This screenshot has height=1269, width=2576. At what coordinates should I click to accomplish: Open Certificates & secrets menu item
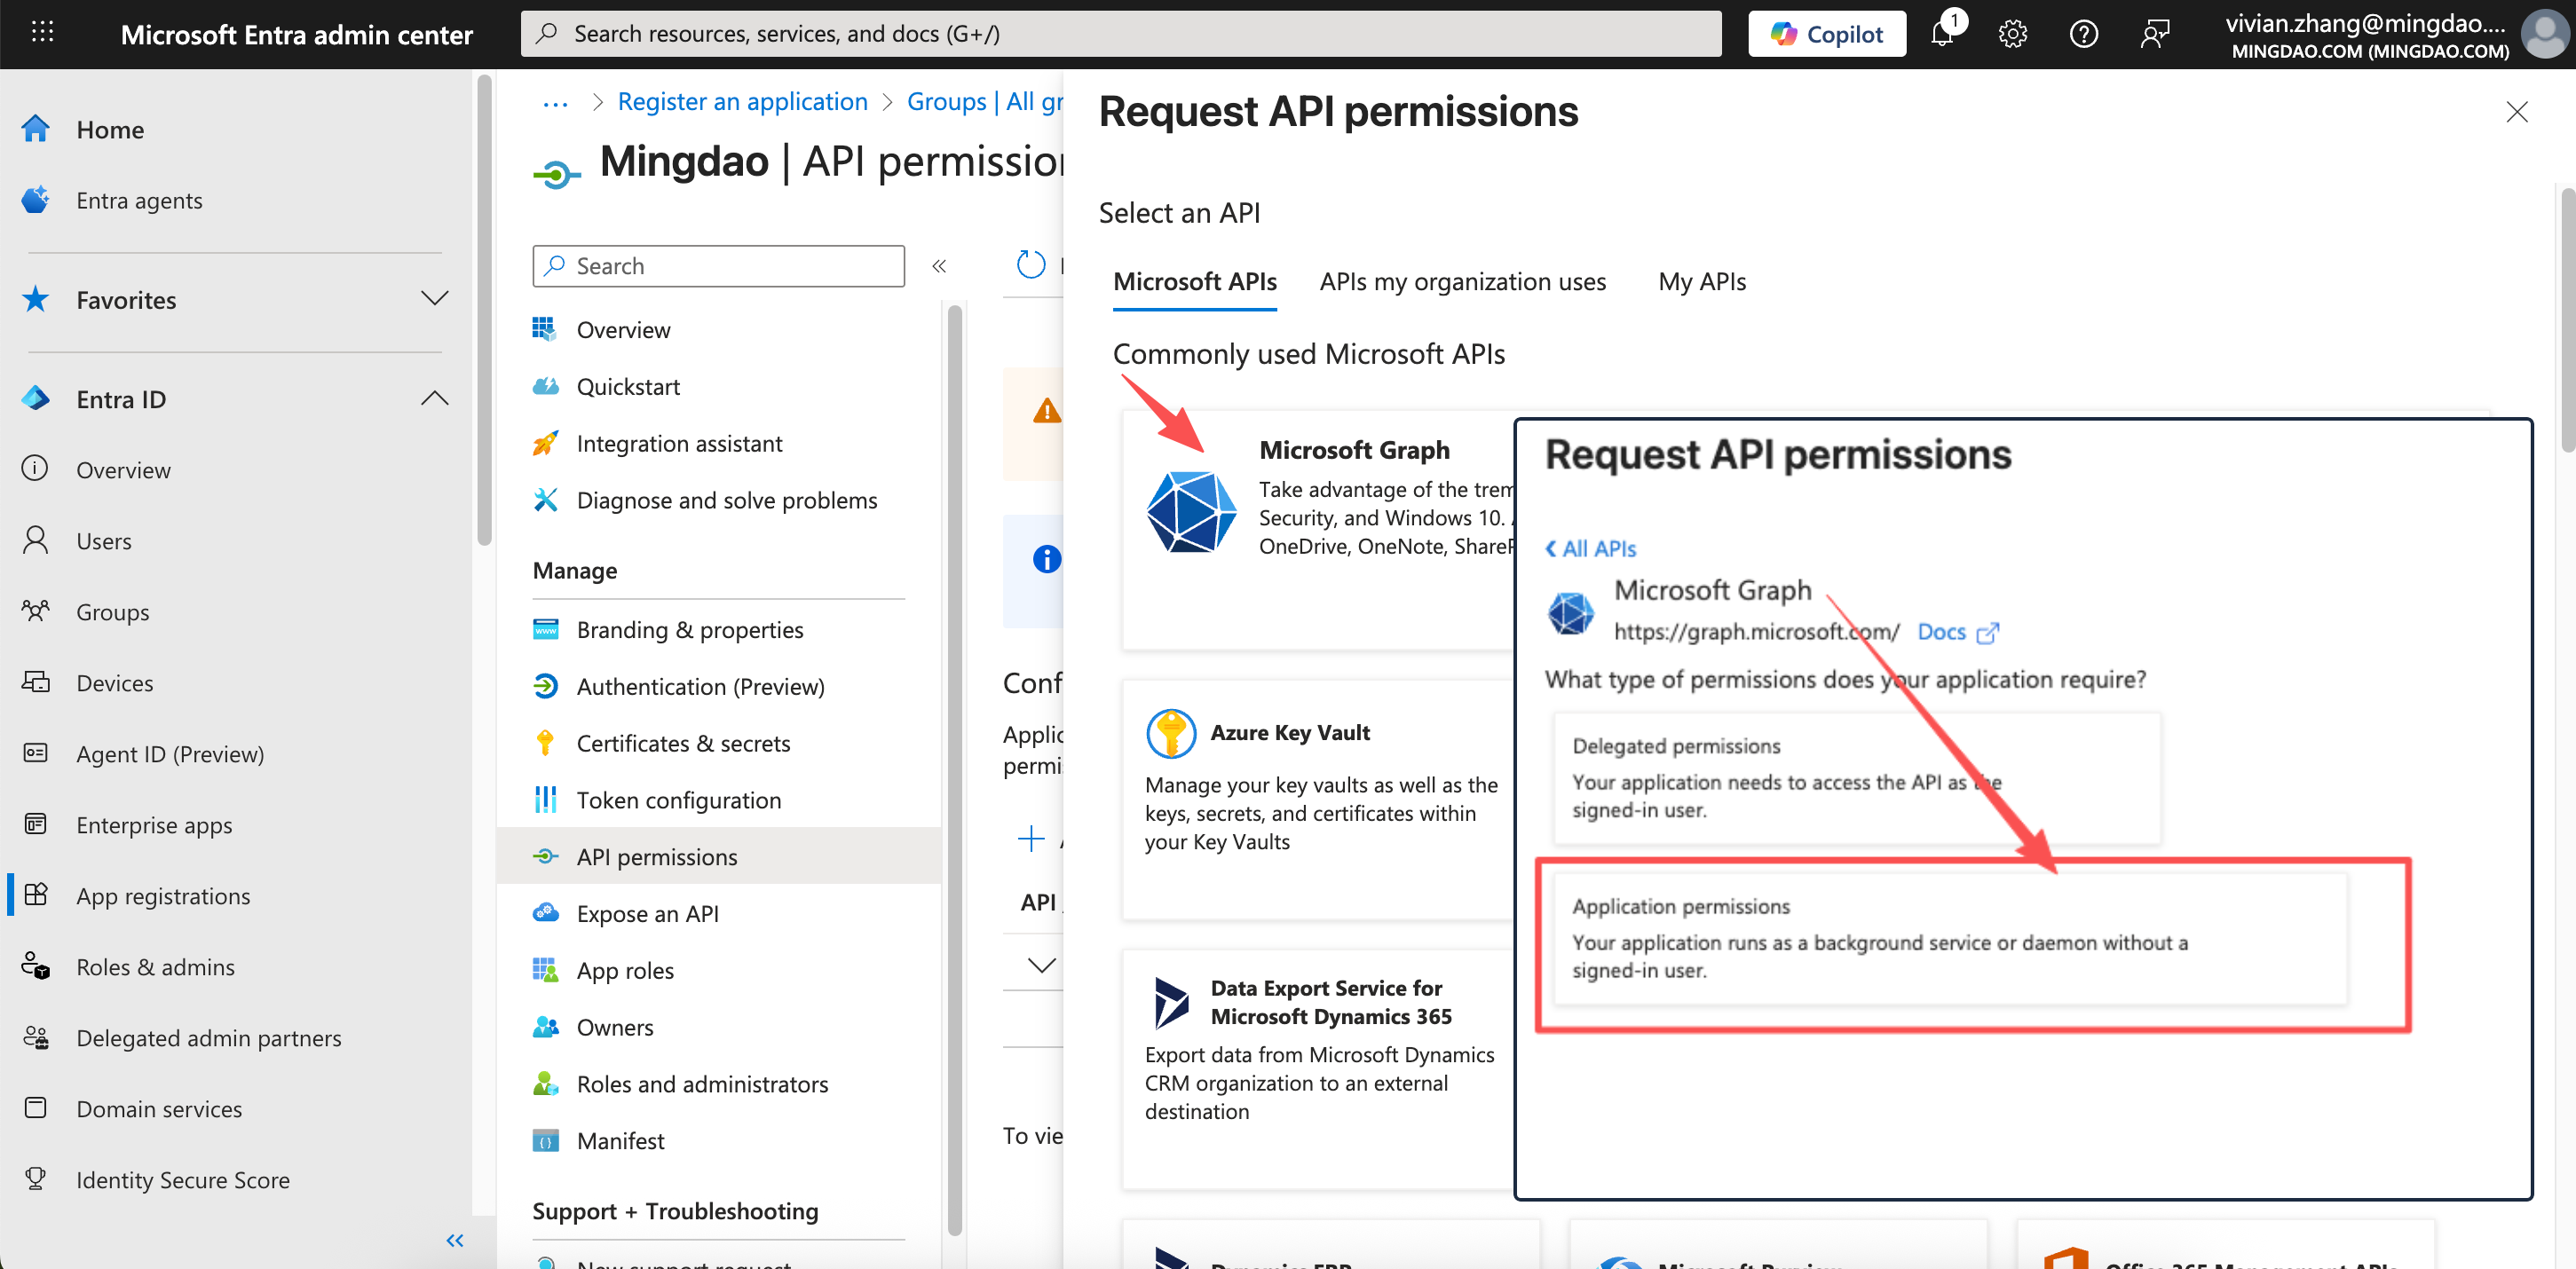[683, 743]
